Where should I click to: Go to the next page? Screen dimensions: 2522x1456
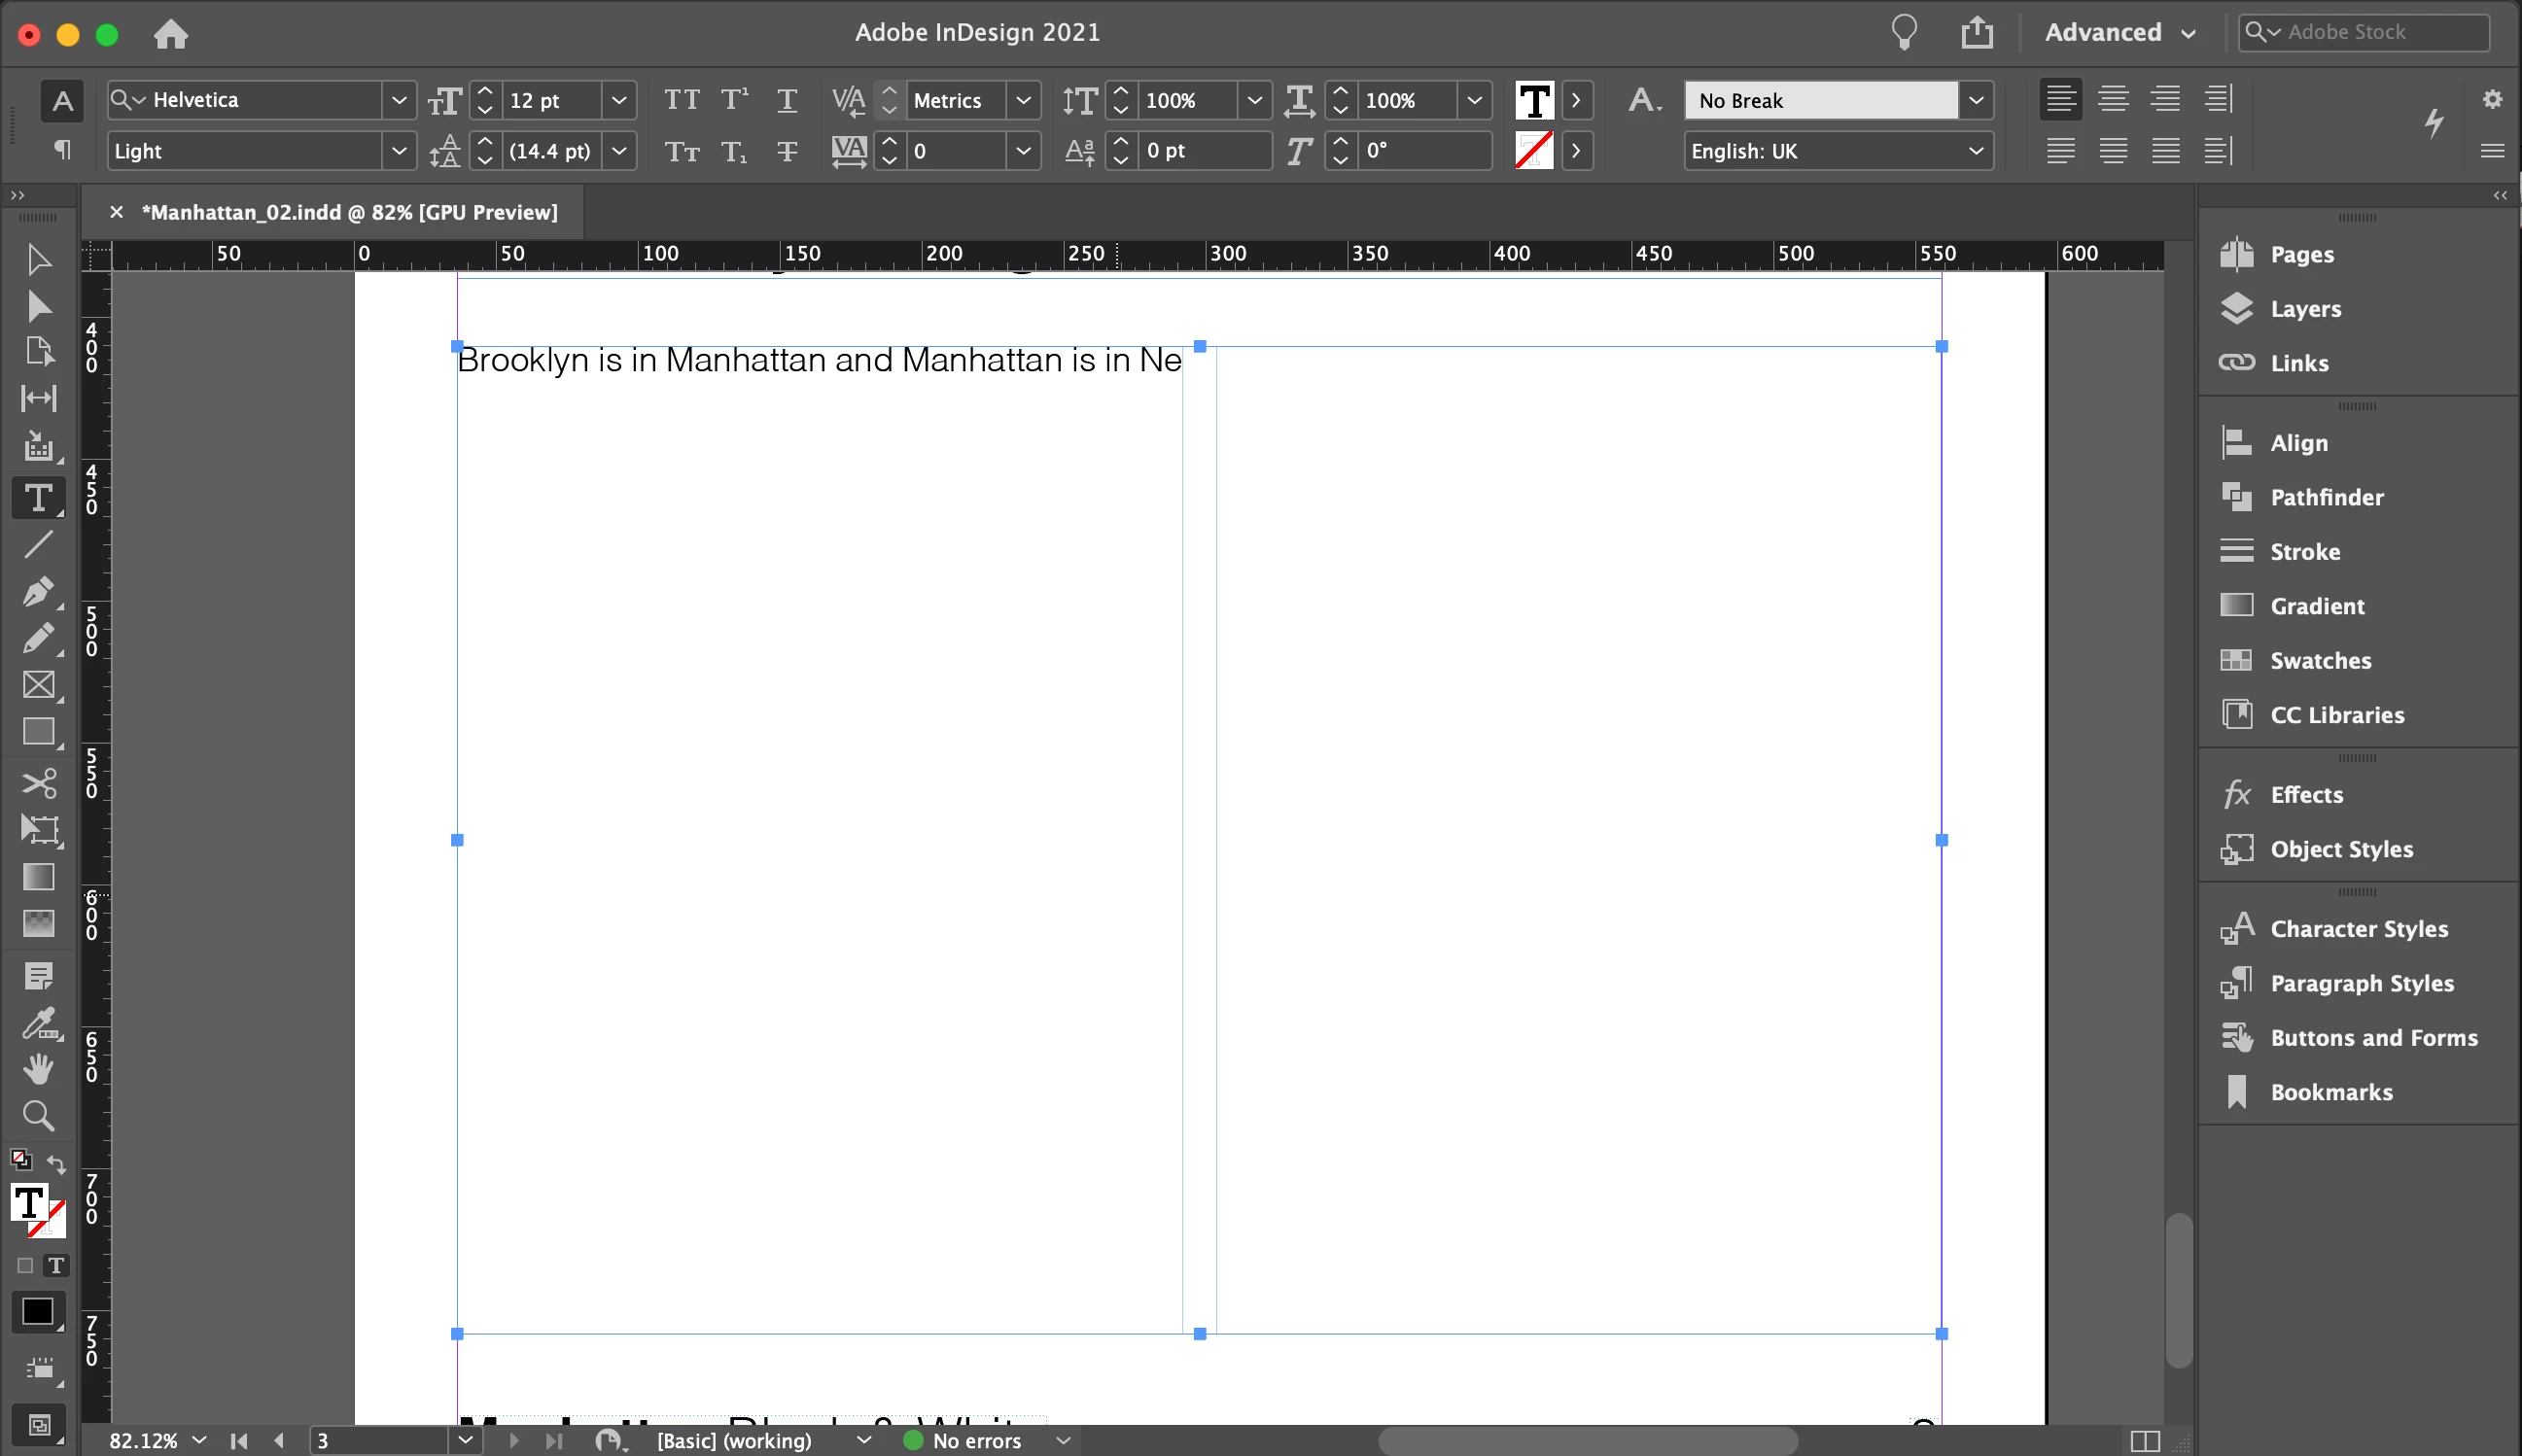(514, 1440)
